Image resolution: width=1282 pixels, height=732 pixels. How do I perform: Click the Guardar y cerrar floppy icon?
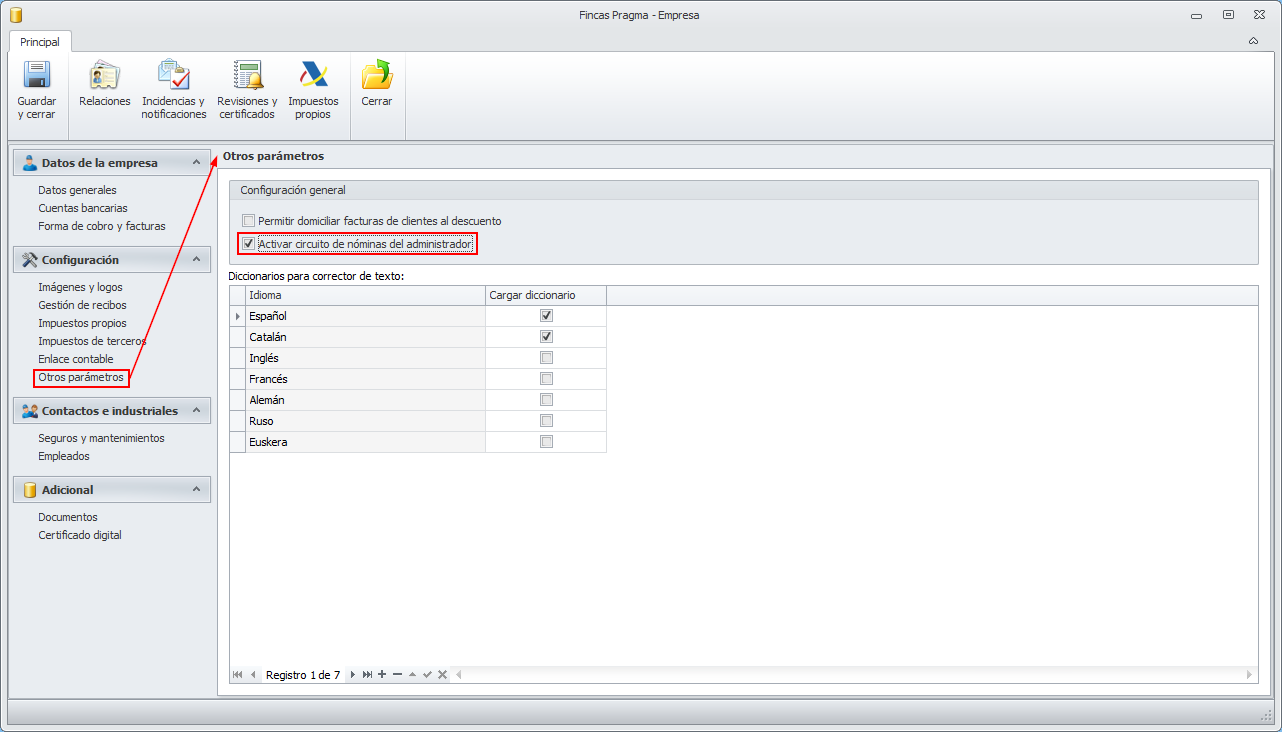tap(37, 76)
